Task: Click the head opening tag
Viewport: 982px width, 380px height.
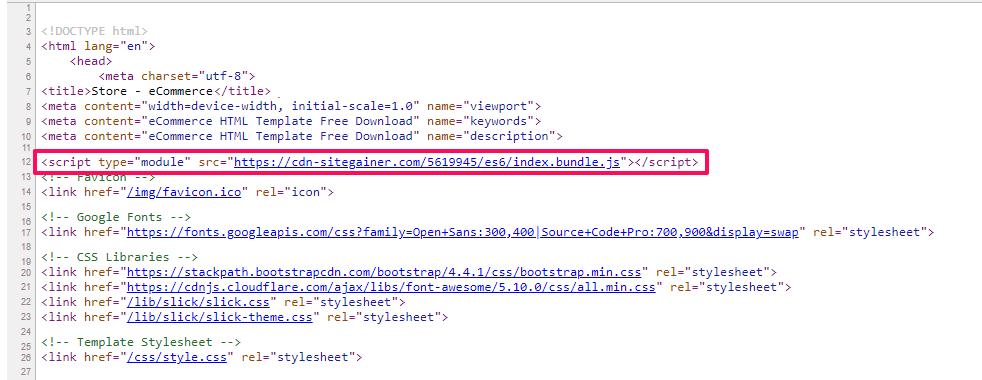Action: (91, 61)
